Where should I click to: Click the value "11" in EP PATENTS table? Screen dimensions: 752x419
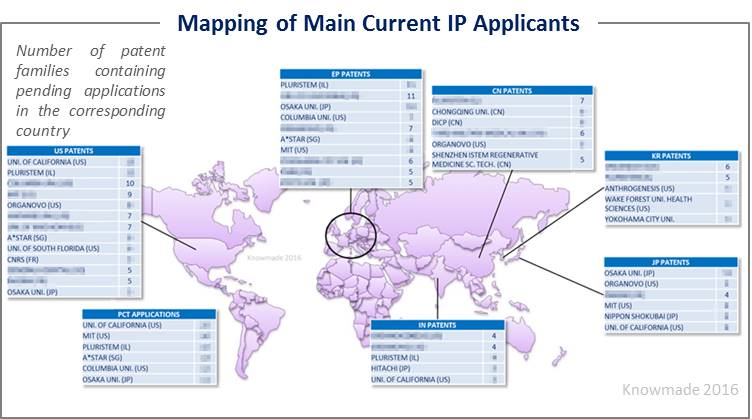(411, 96)
